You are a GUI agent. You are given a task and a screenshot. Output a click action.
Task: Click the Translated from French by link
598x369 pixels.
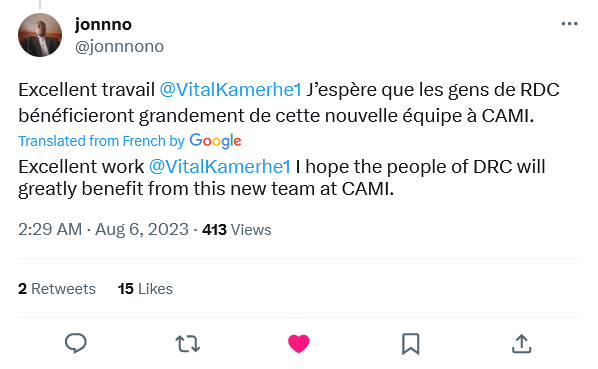(x=101, y=141)
